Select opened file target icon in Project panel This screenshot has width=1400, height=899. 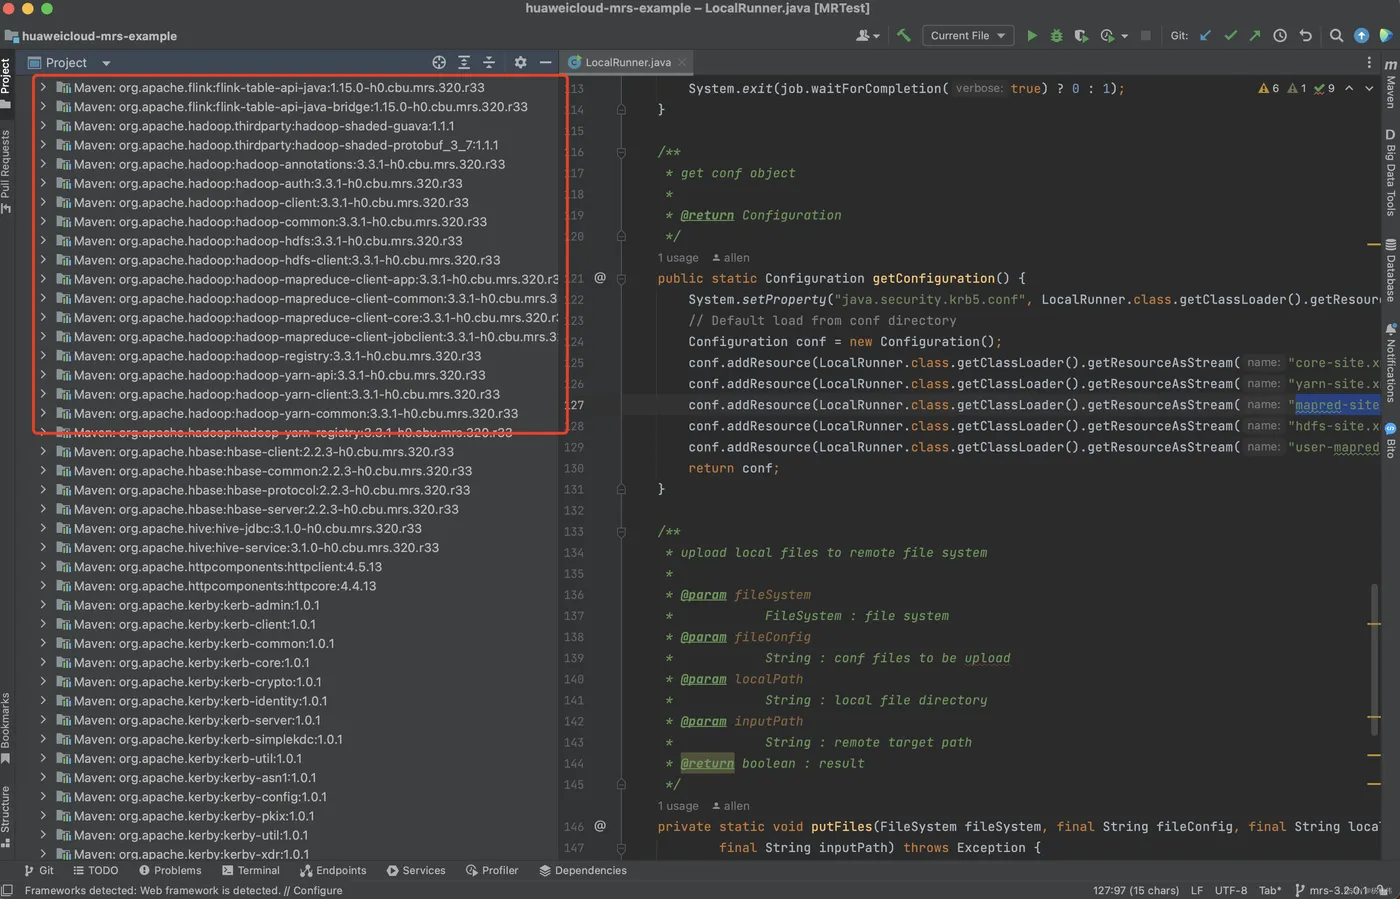[x=439, y=62]
